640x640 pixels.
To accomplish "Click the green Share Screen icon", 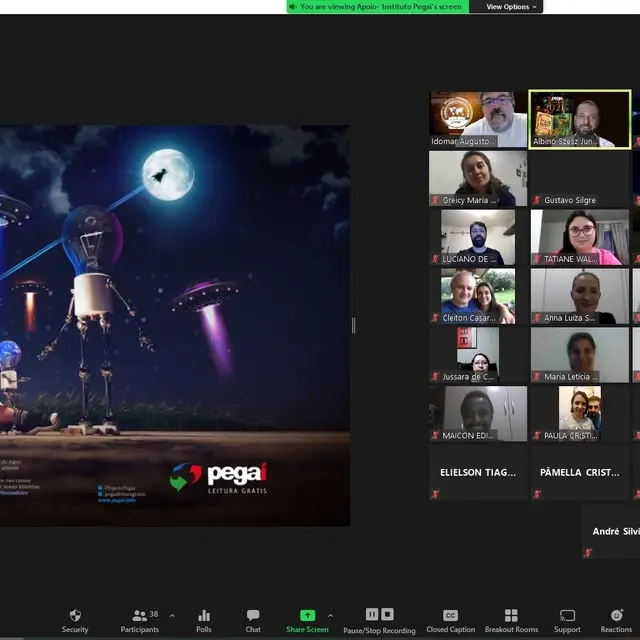I will (307, 616).
